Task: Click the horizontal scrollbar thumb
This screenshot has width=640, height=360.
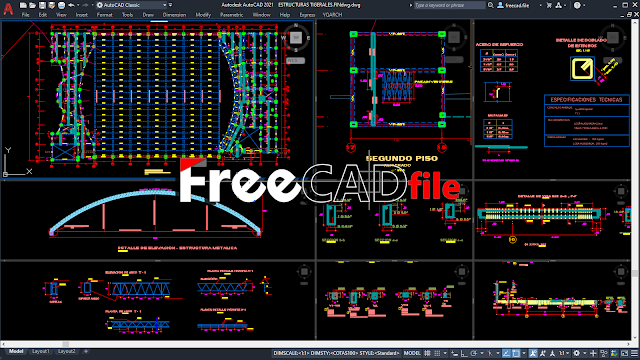Action: (65, 344)
